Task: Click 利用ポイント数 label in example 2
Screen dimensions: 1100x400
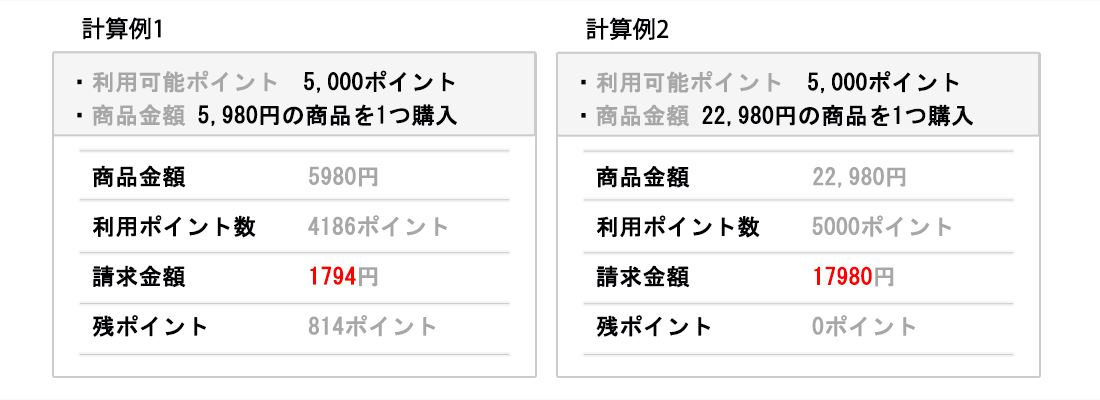Action: [x=677, y=227]
